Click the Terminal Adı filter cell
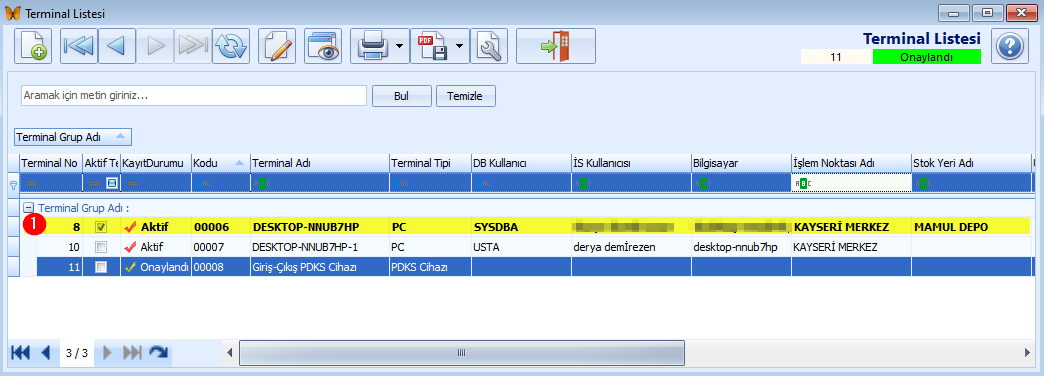The image size is (1044, 376). point(320,182)
